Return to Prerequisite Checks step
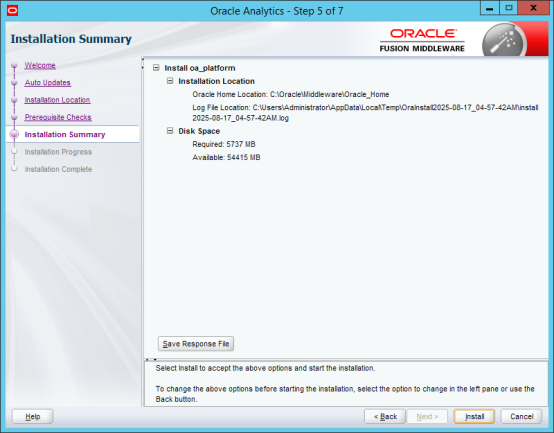The image size is (554, 433). click(x=58, y=117)
